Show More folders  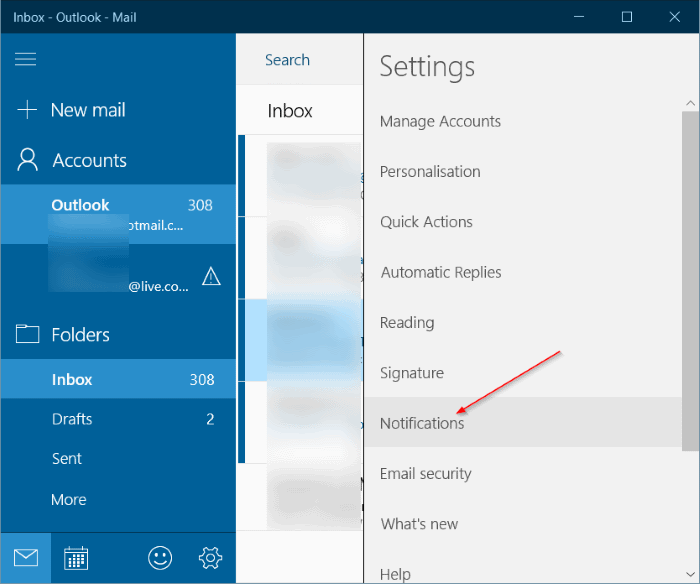(69, 500)
